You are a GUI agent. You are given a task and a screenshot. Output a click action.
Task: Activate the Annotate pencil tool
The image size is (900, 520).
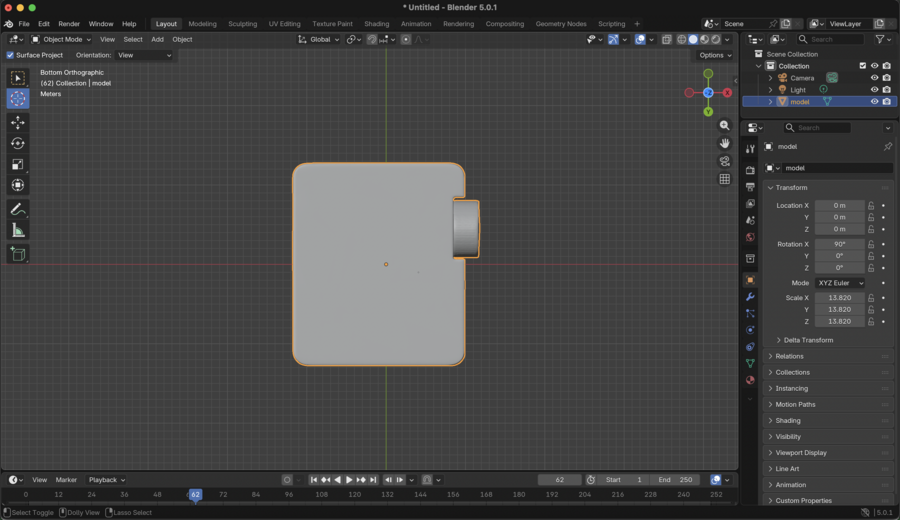click(18, 209)
